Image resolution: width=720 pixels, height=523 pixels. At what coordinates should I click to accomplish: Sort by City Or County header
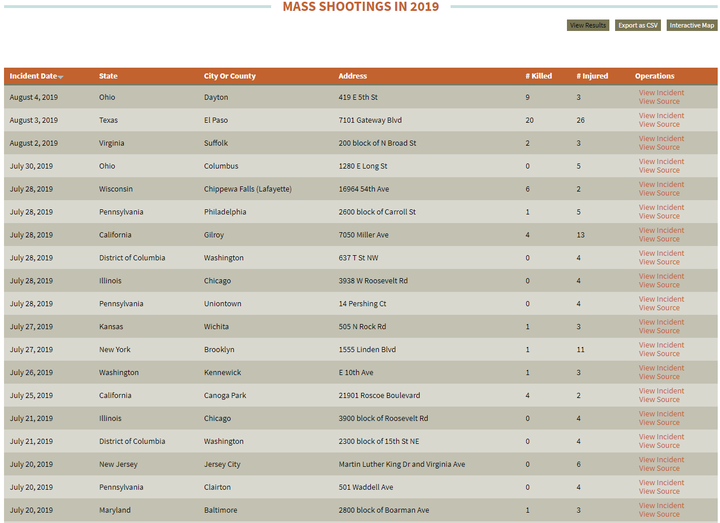click(230, 76)
